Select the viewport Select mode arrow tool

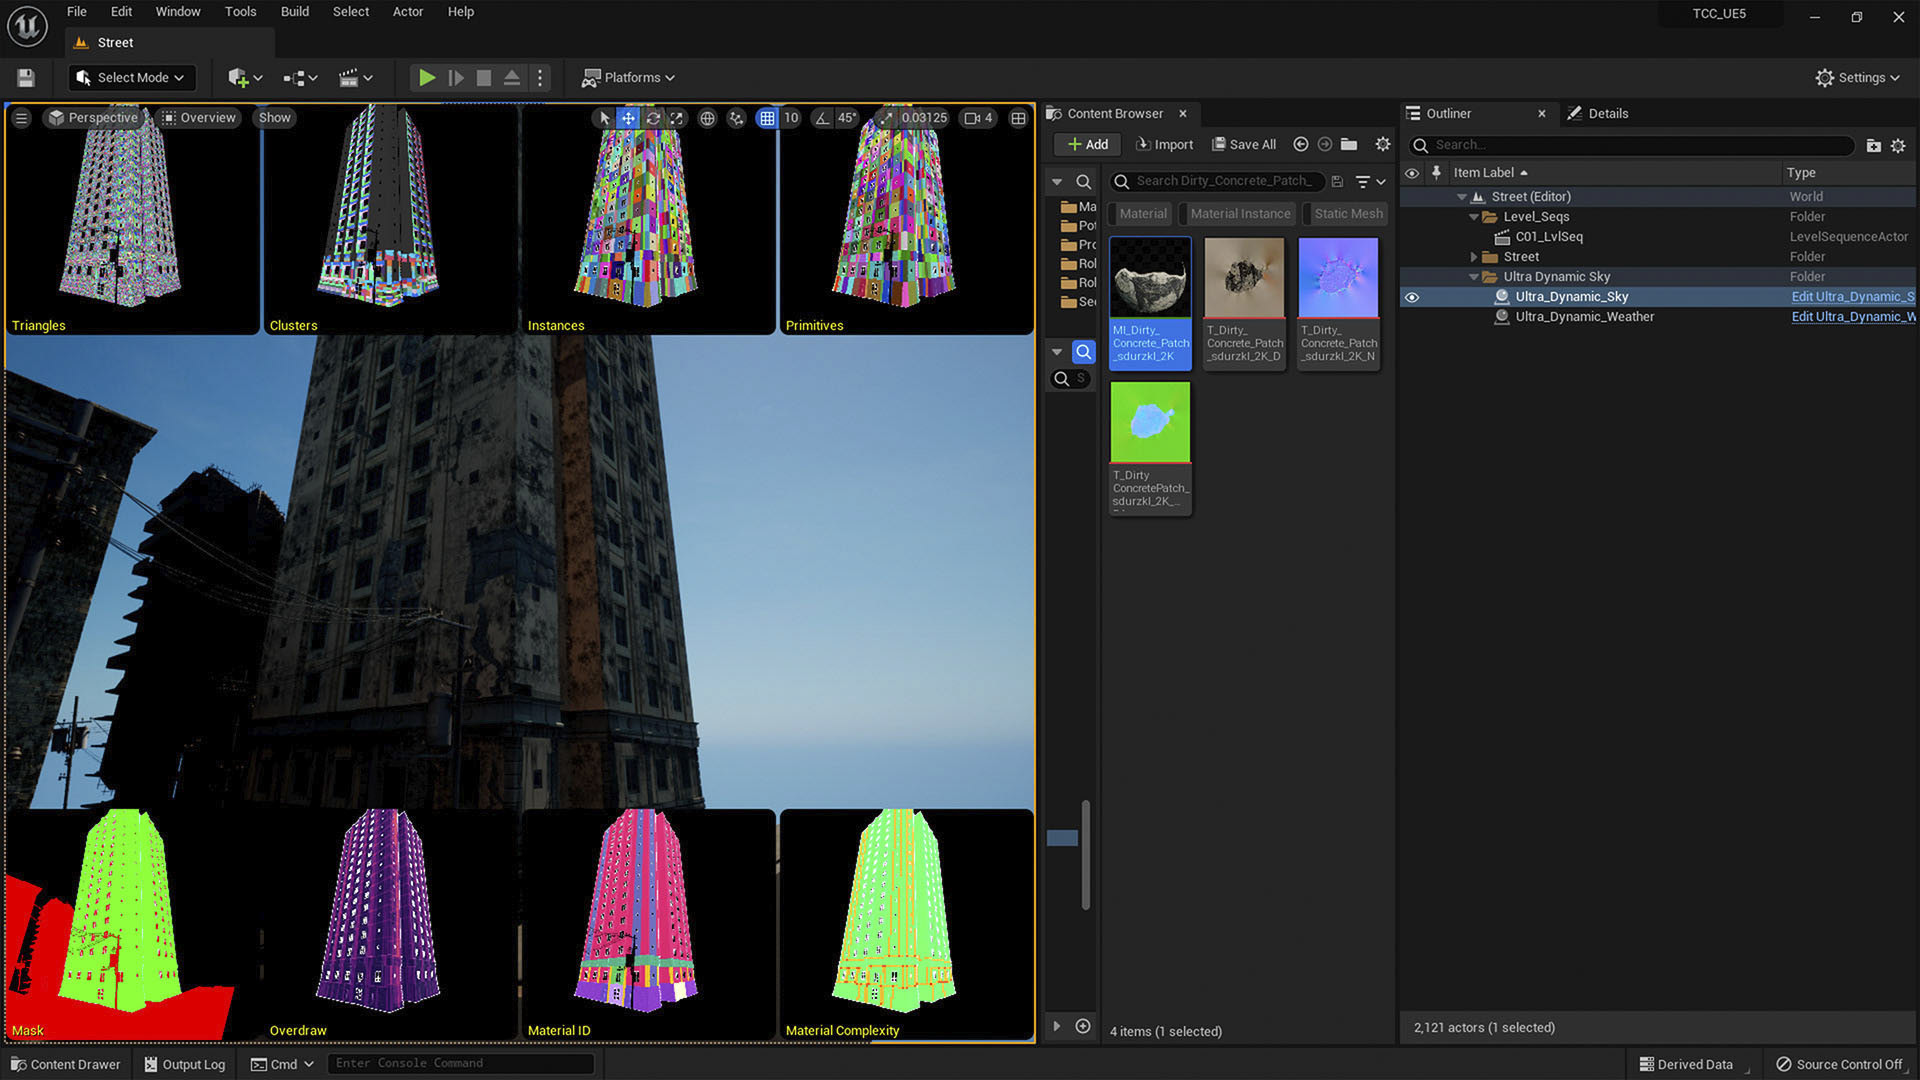(x=604, y=118)
